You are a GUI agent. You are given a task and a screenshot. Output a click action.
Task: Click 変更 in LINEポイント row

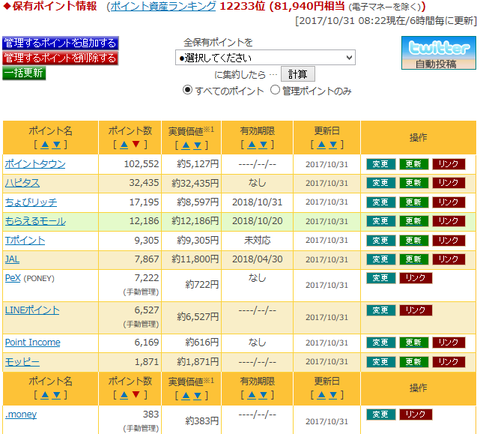coord(381,310)
